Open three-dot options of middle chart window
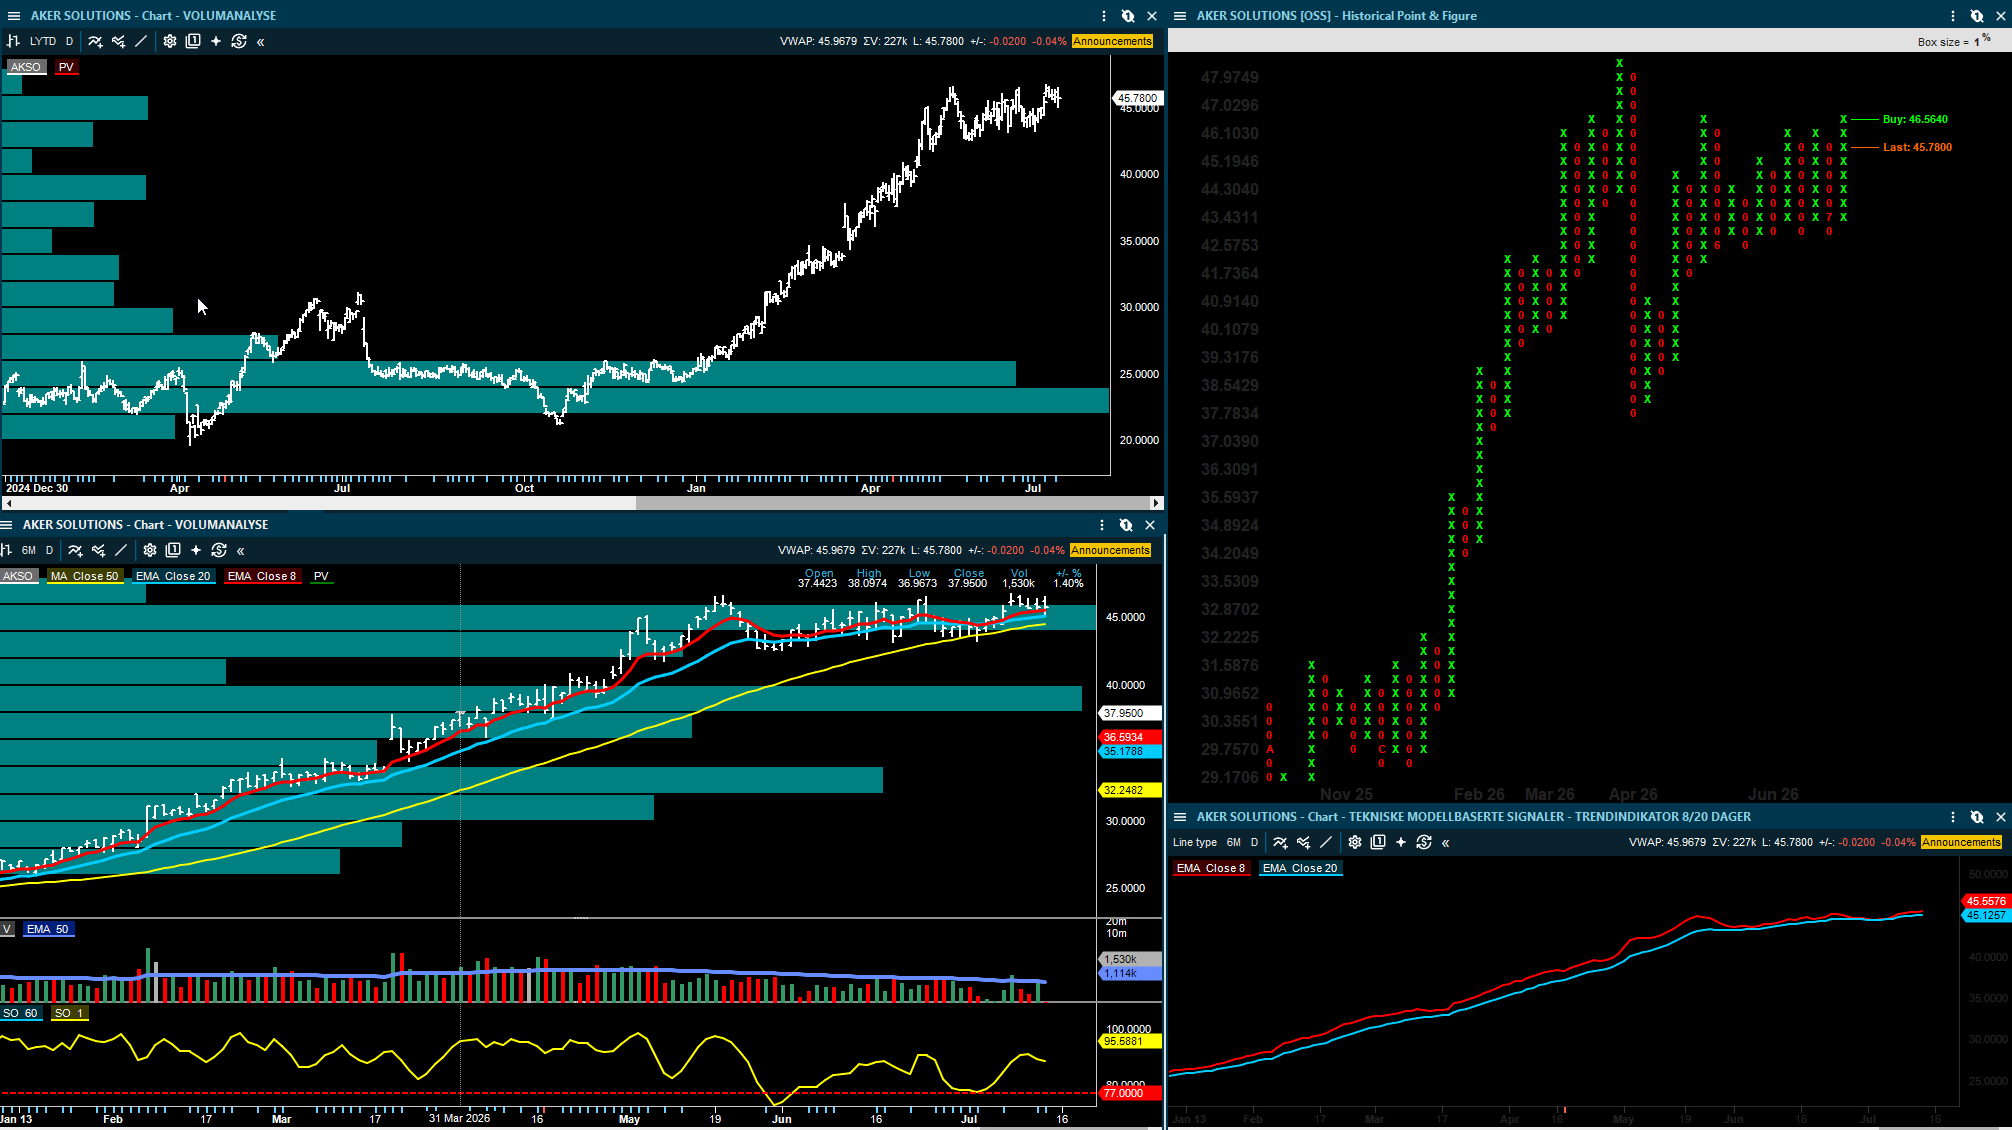The width and height of the screenshot is (2012, 1130). pyautogui.click(x=1102, y=525)
